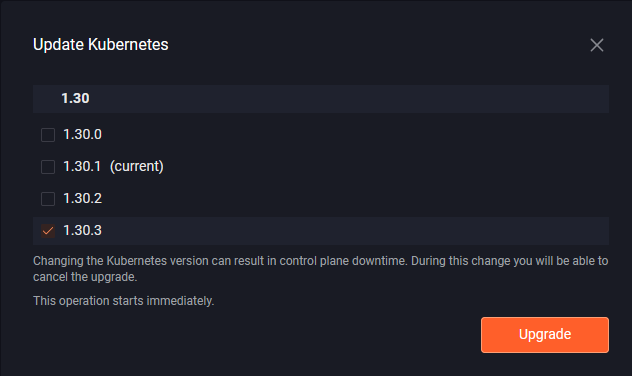Click the control plane downtime warning text
This screenshot has height=376, width=632.
(x=320, y=269)
